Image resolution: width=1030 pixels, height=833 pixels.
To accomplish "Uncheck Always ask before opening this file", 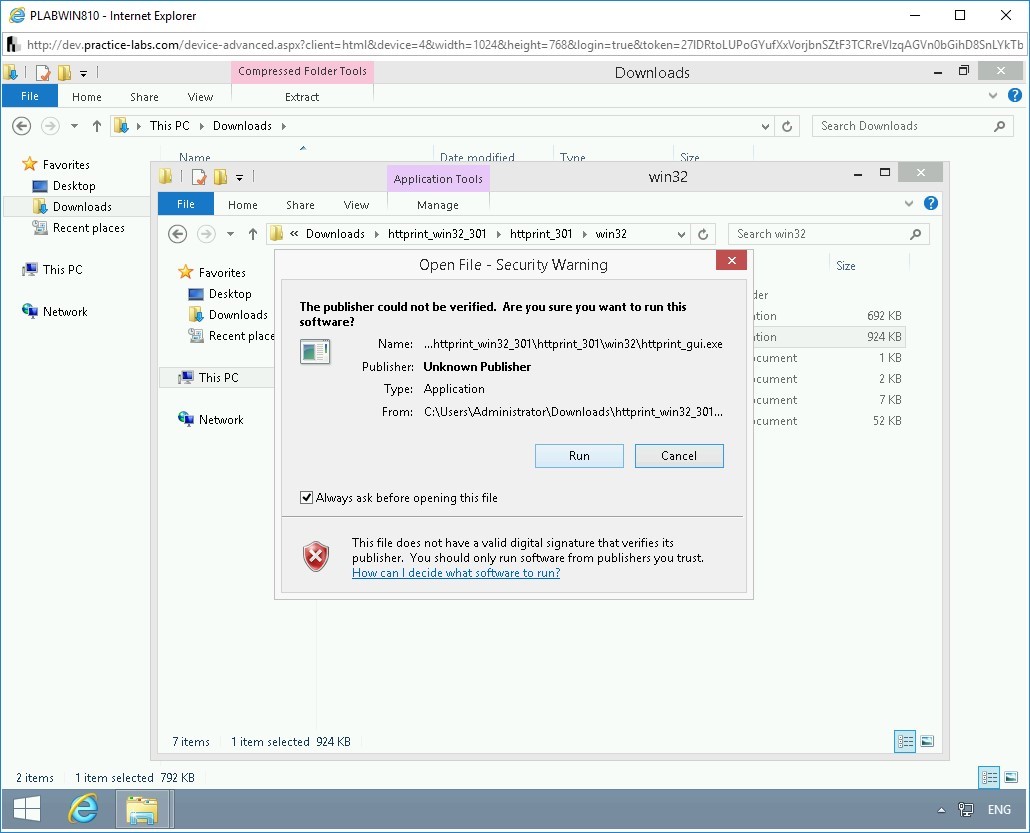I will pyautogui.click(x=307, y=498).
